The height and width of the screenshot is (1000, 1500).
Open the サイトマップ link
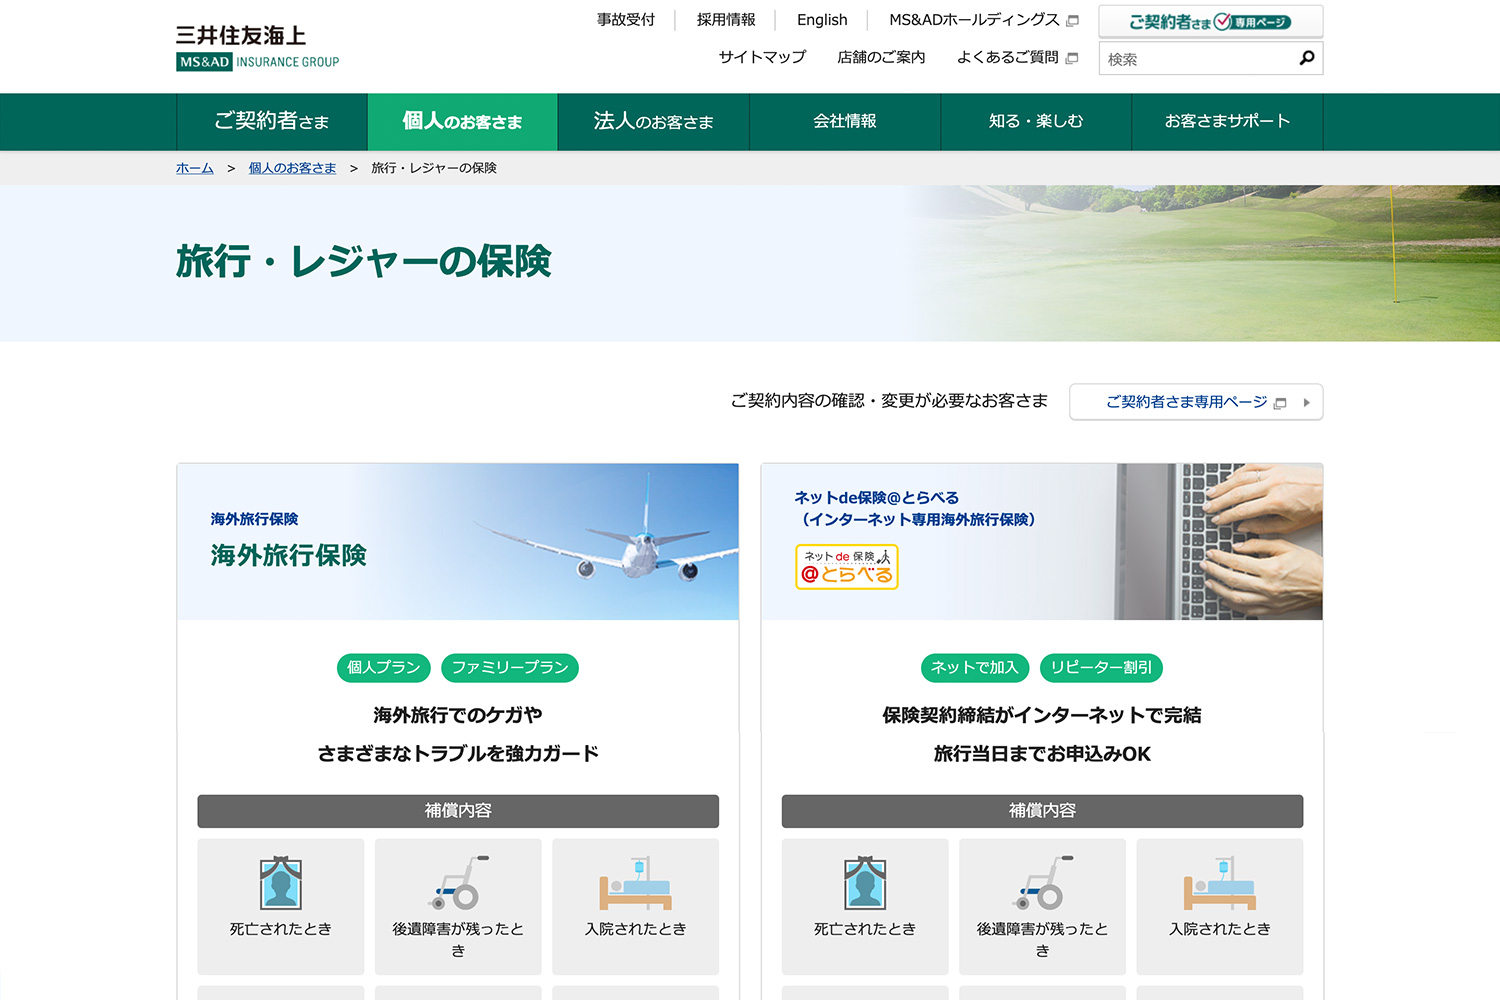pyautogui.click(x=762, y=57)
